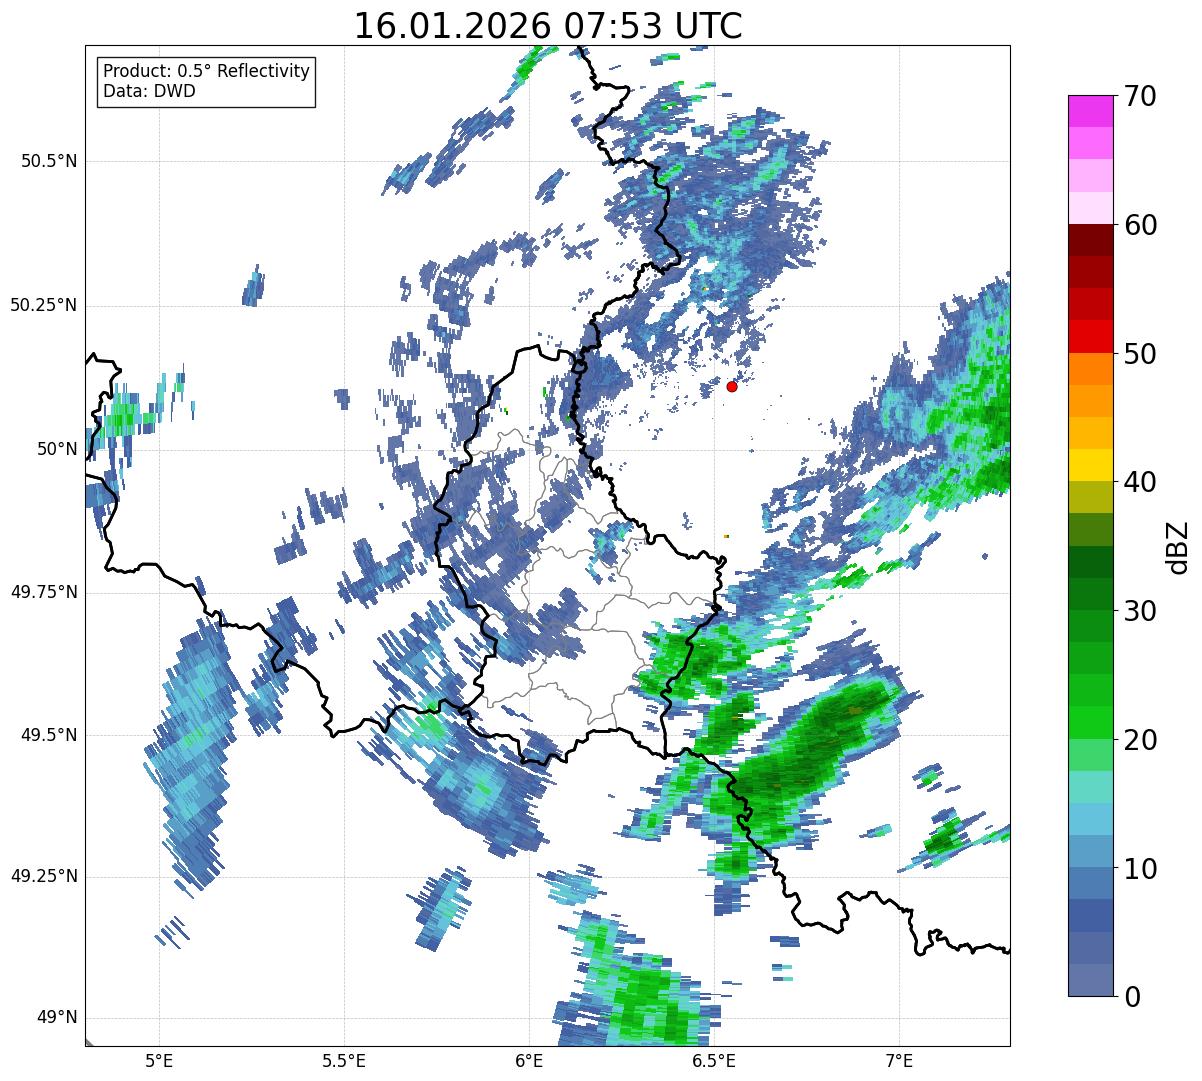Click the title '16.01.2026 07:53 UTC'
This screenshot has height=1081, width=1202.
[548, 26]
